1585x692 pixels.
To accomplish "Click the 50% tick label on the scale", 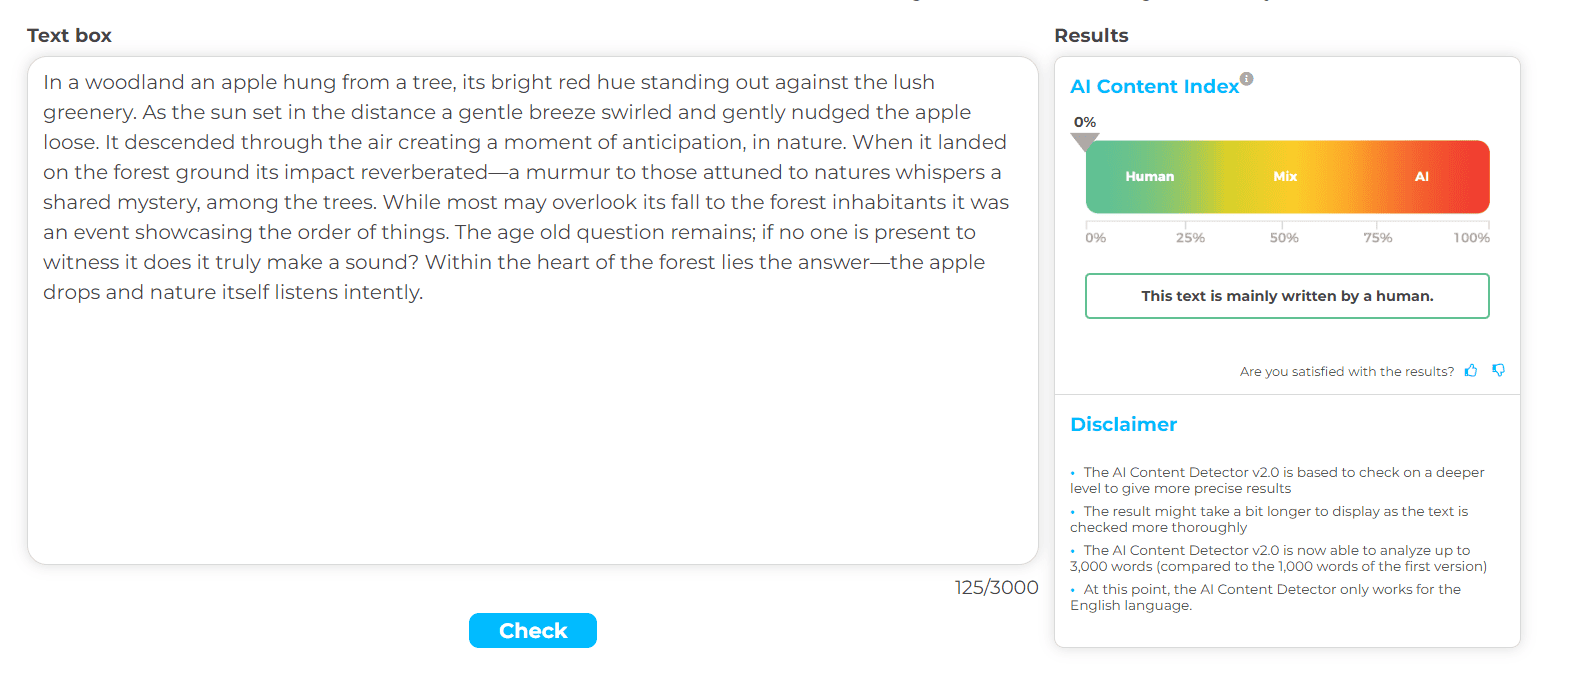I will pos(1284,238).
